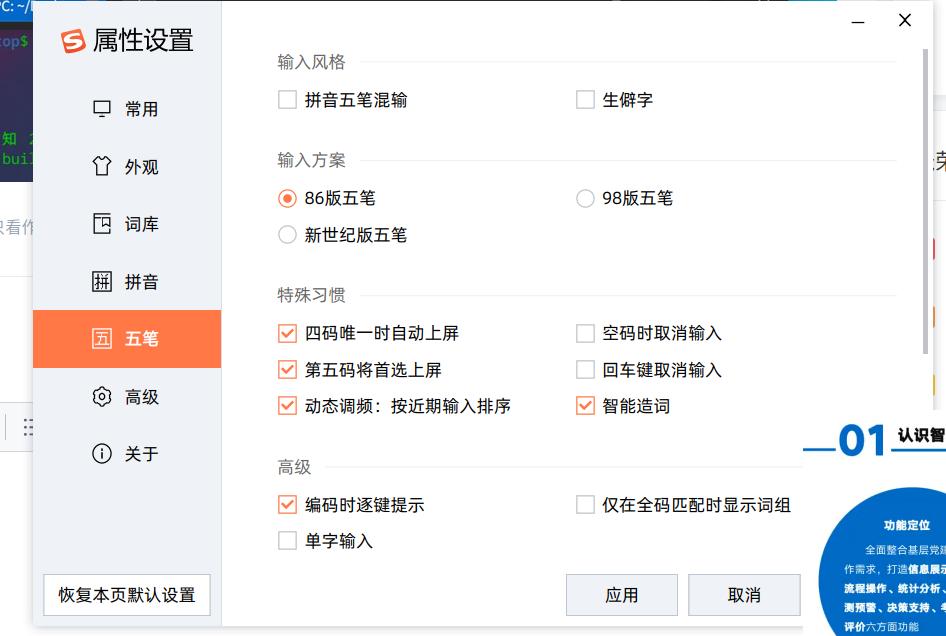Open 高级 settings via the gear icon
Viewport: 946px width, 636px height.
tap(101, 396)
